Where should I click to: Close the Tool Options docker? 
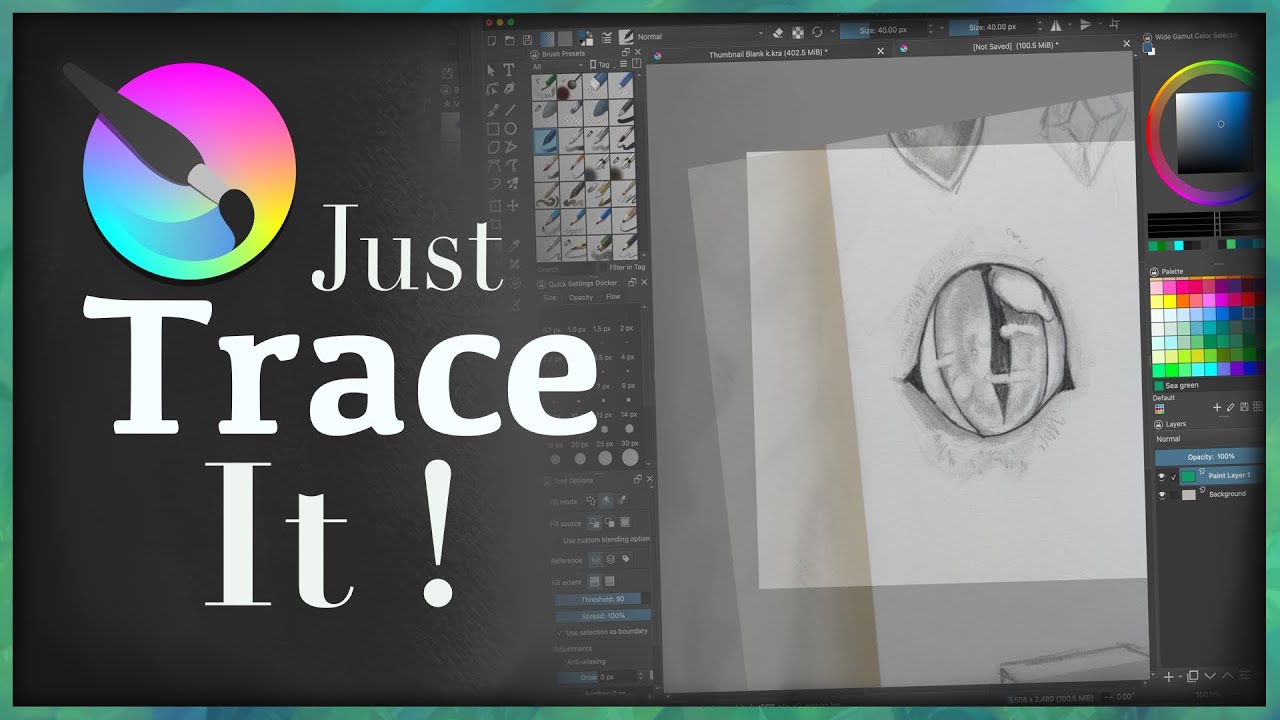[650, 479]
